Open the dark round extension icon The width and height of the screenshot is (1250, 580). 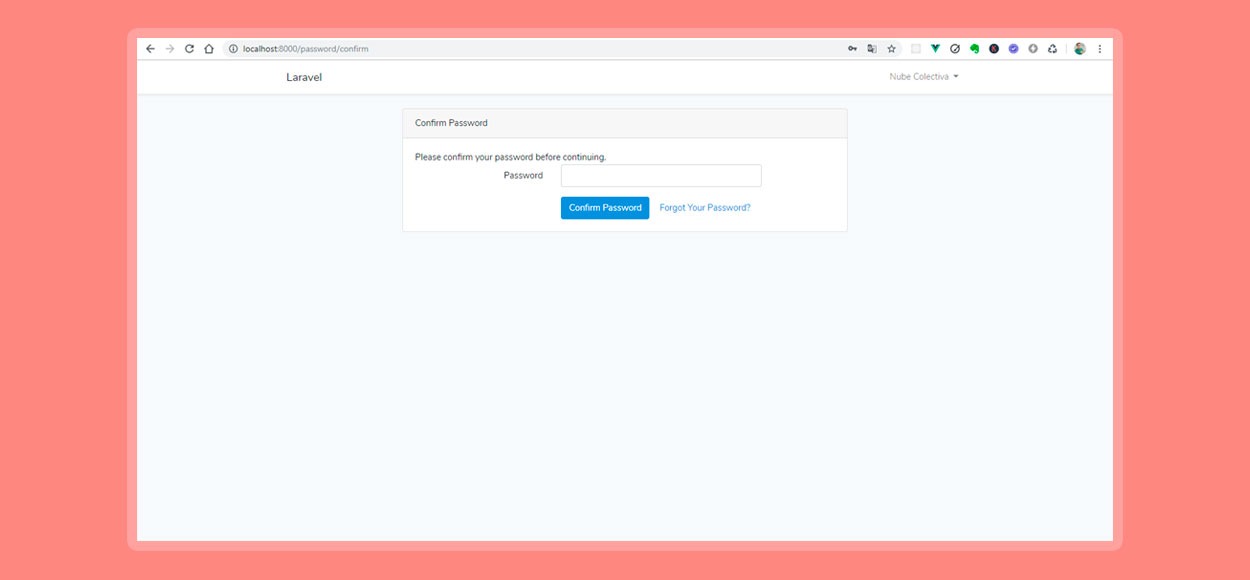point(994,49)
